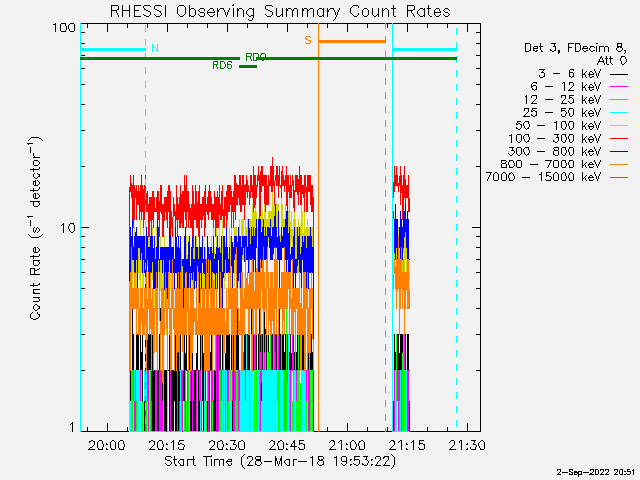
Task: Click the cyan 25 - 50 keV legend line
Action: [619, 113]
